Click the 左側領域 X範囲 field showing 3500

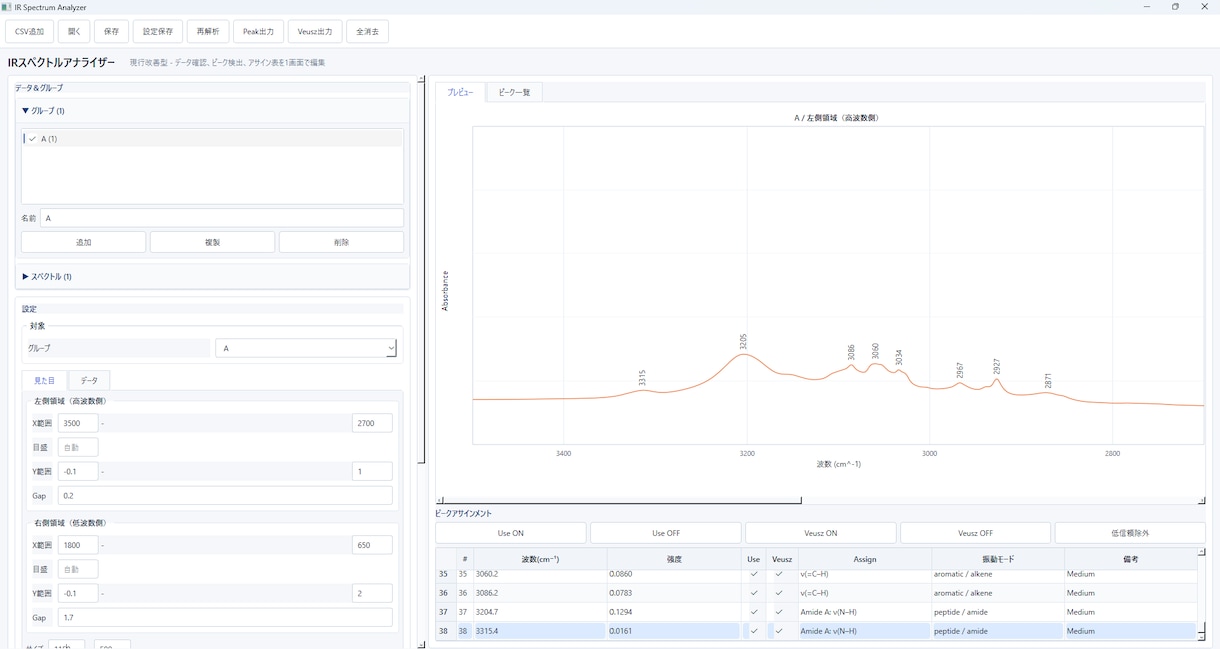pyautogui.click(x=78, y=423)
